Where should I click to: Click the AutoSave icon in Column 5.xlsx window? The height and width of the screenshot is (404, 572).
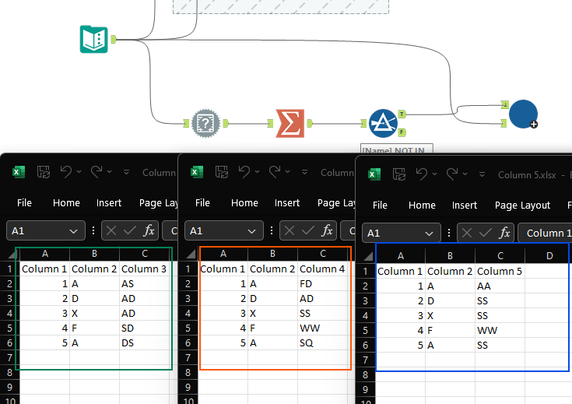tap(399, 174)
